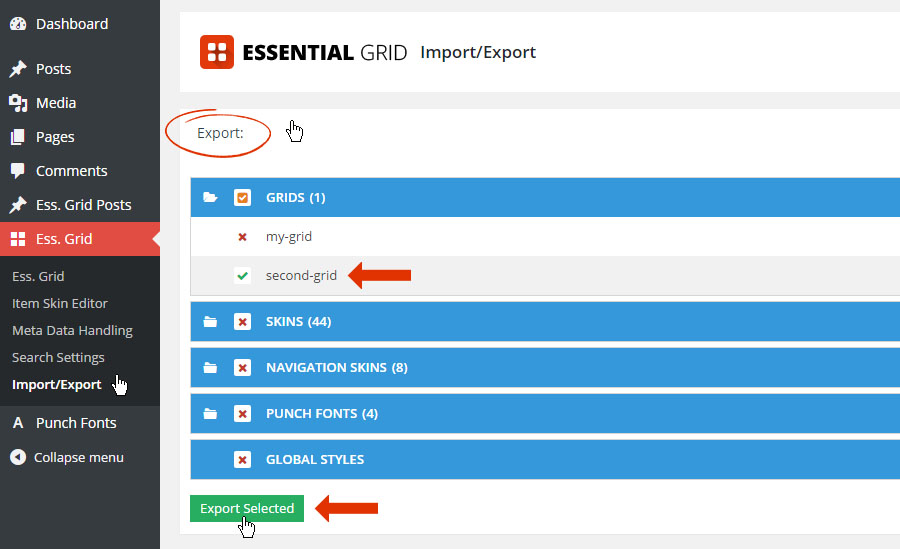
Task: Collapse the GRIDS folder icon
Action: click(210, 198)
